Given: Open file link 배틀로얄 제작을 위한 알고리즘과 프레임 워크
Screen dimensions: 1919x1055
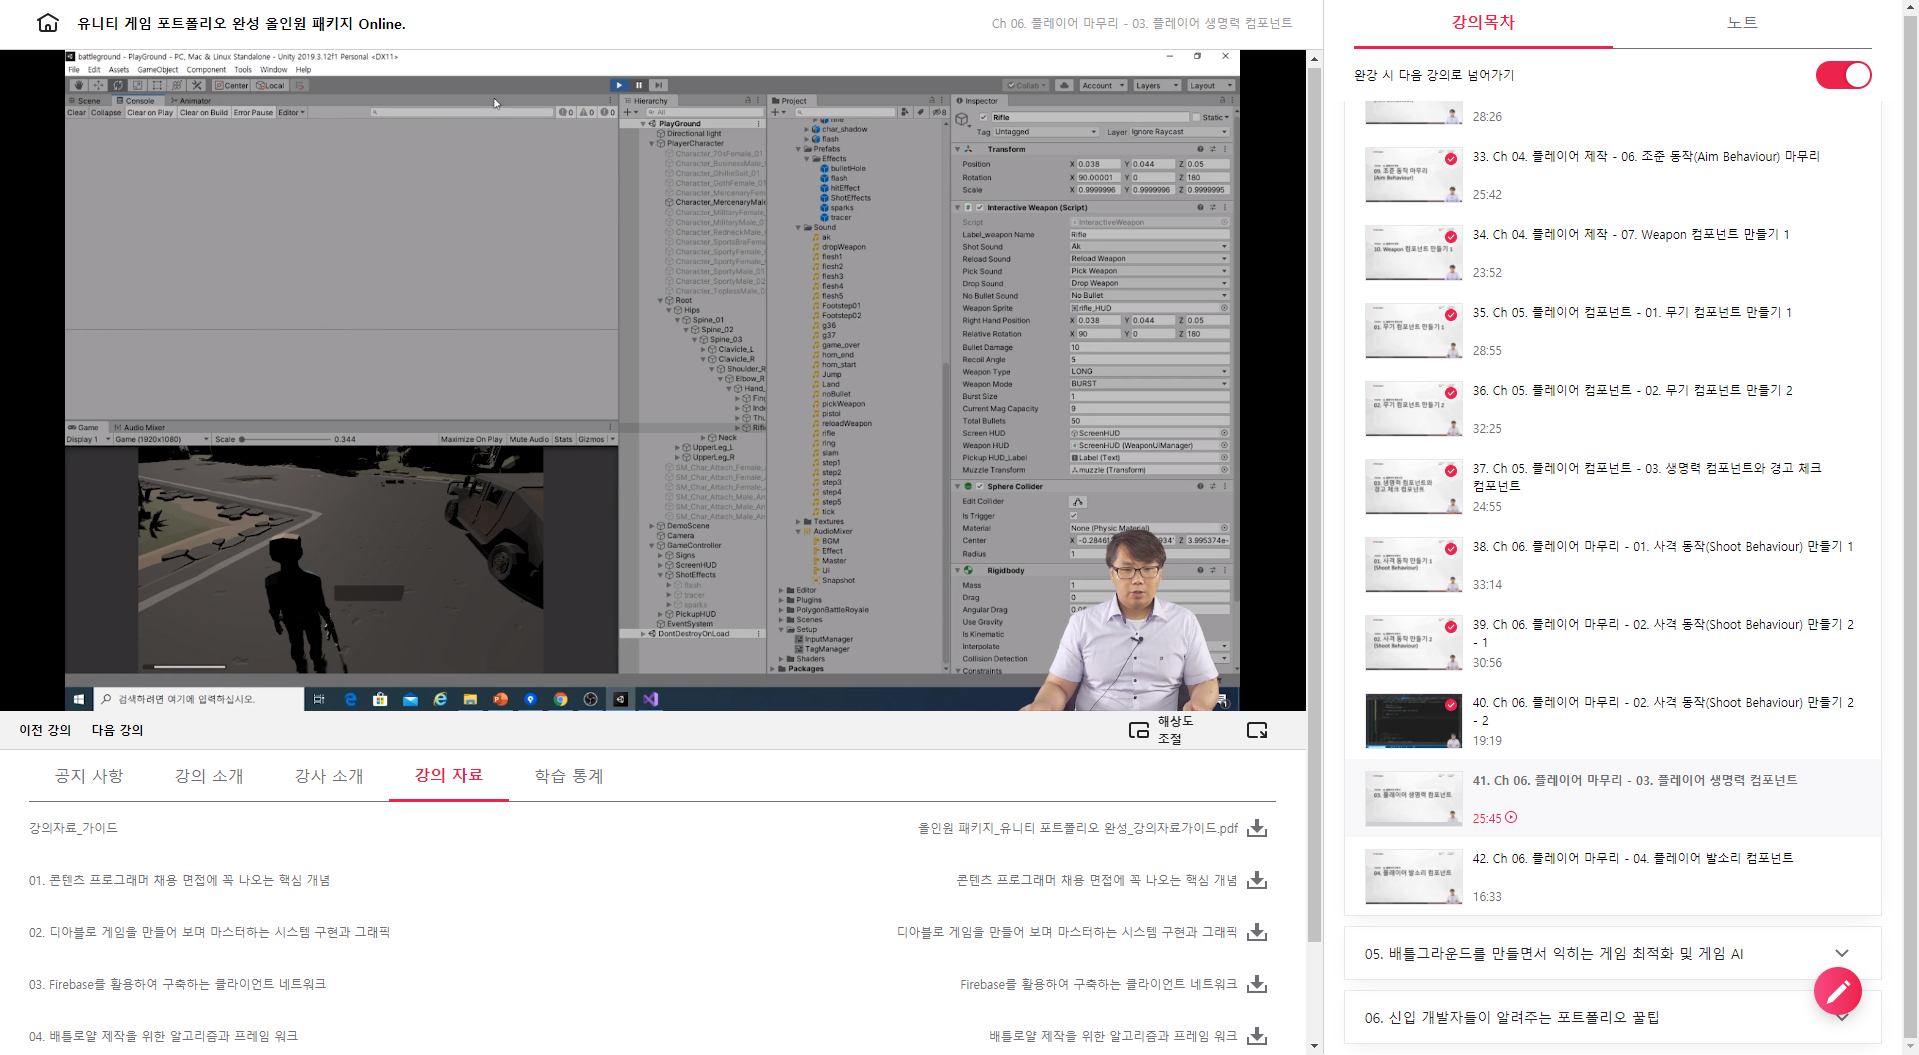Looking at the screenshot, I should tap(1113, 1036).
